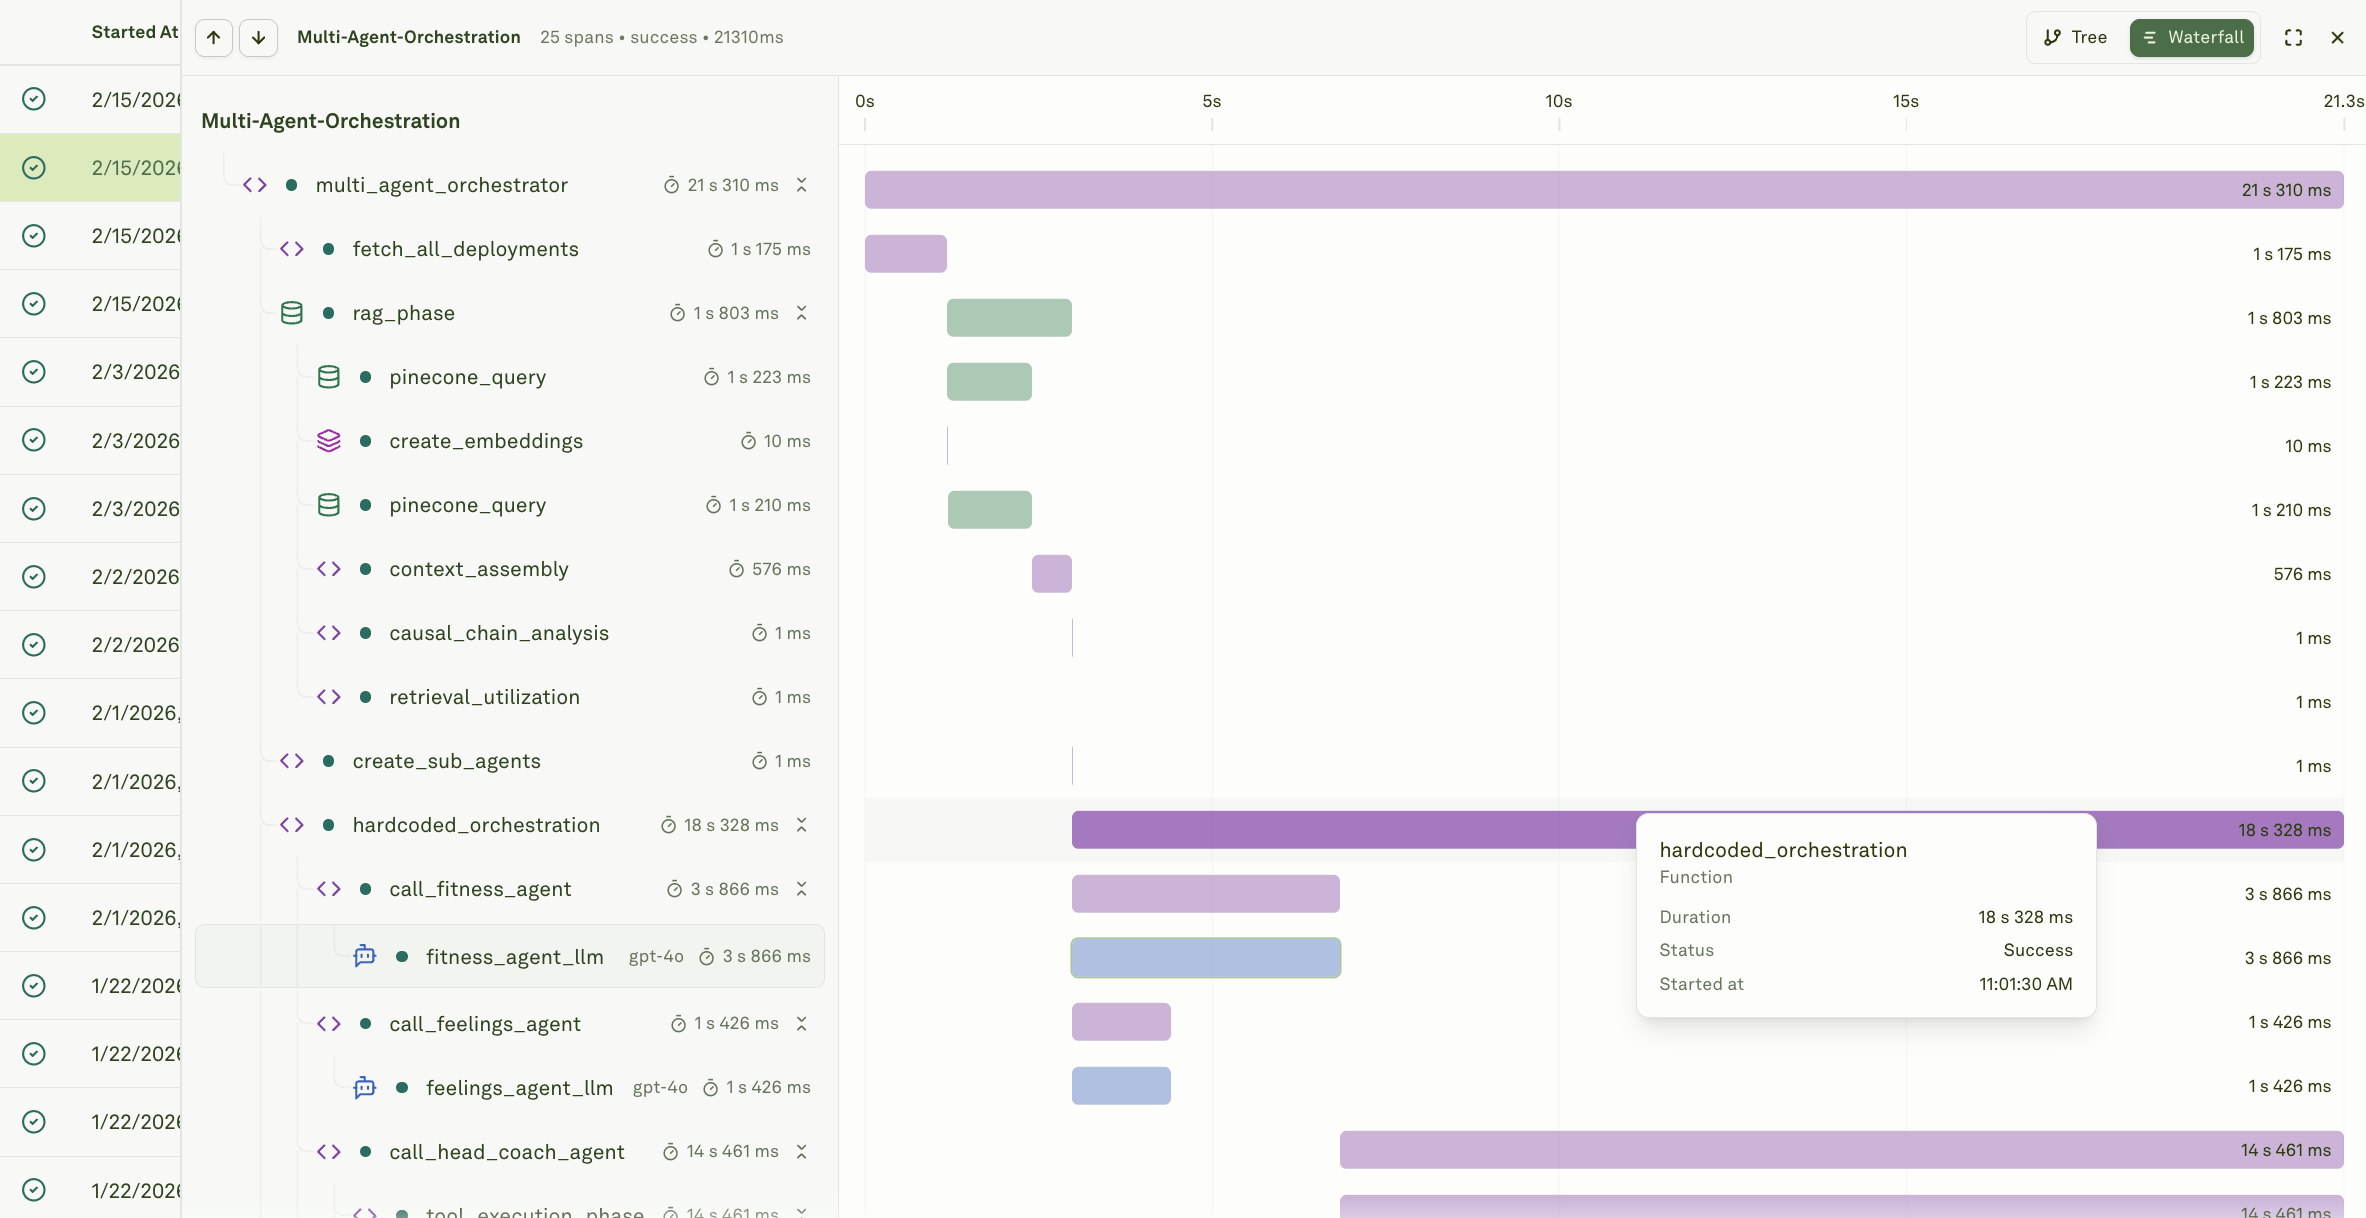Image resolution: width=2366 pixels, height=1218 pixels.
Task: Click code icon of hardcoded_orchestration span
Action: [x=292, y=825]
